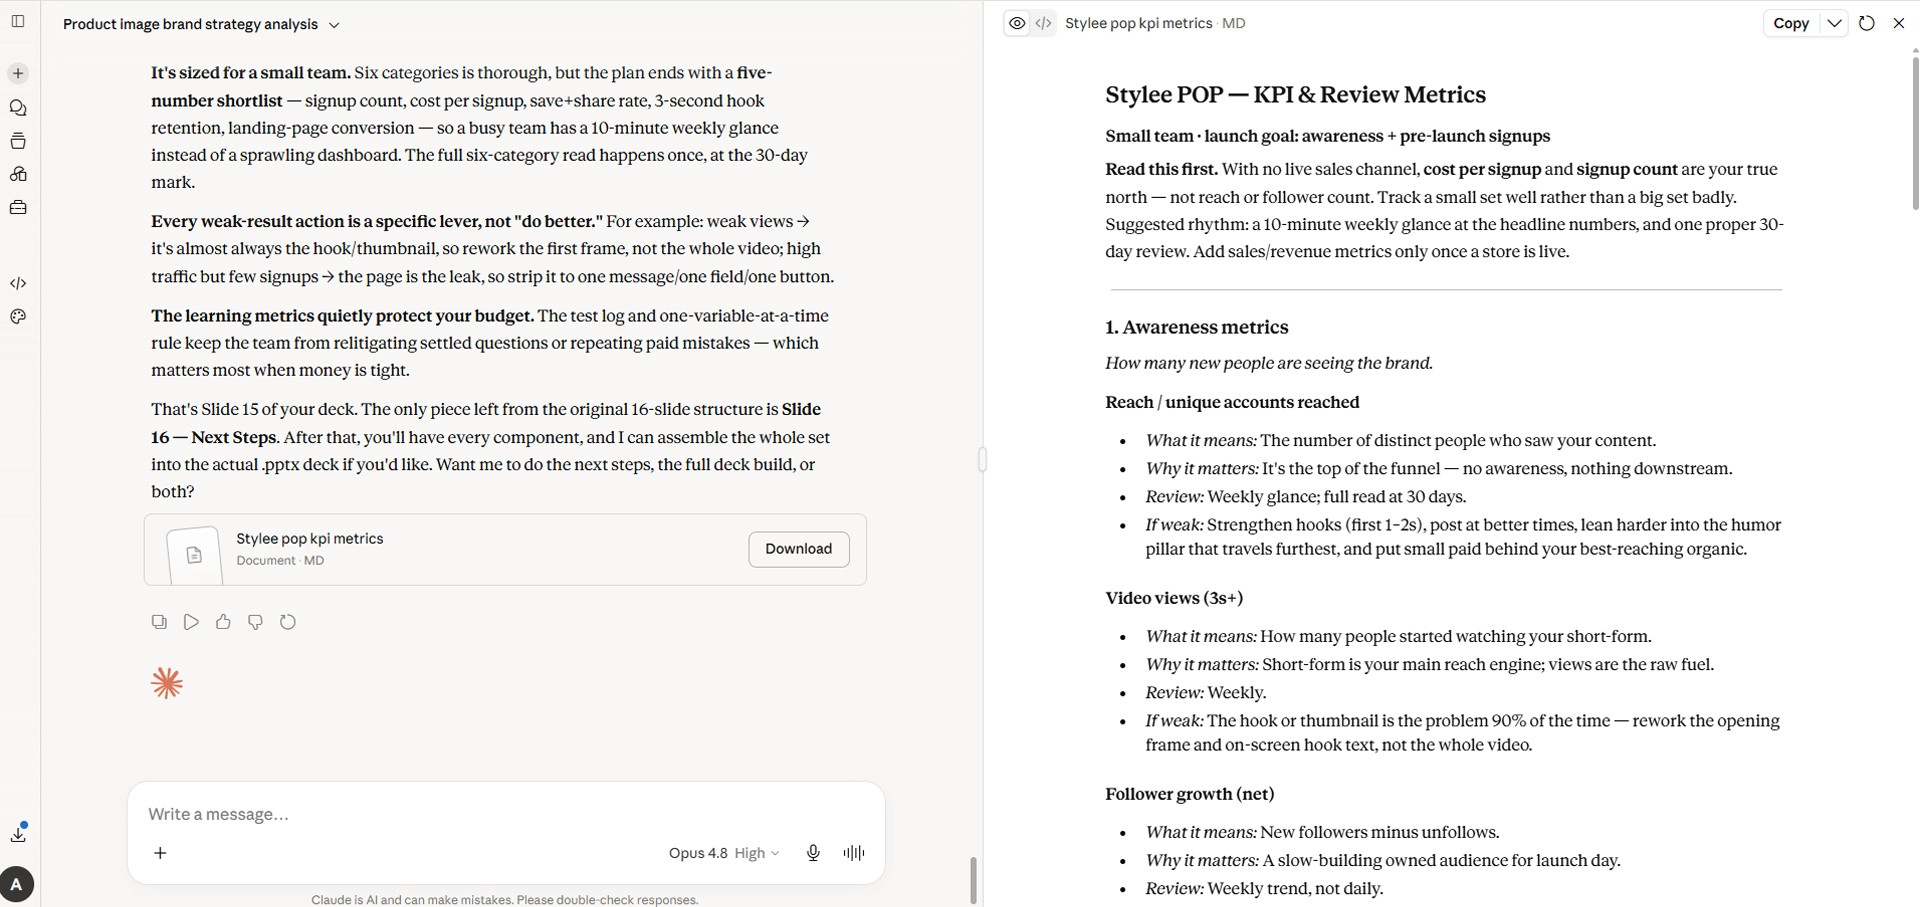Image resolution: width=1920 pixels, height=907 pixels.
Task: Click the 'Slide 16 — Next Steps' bold text
Action: coord(486,423)
